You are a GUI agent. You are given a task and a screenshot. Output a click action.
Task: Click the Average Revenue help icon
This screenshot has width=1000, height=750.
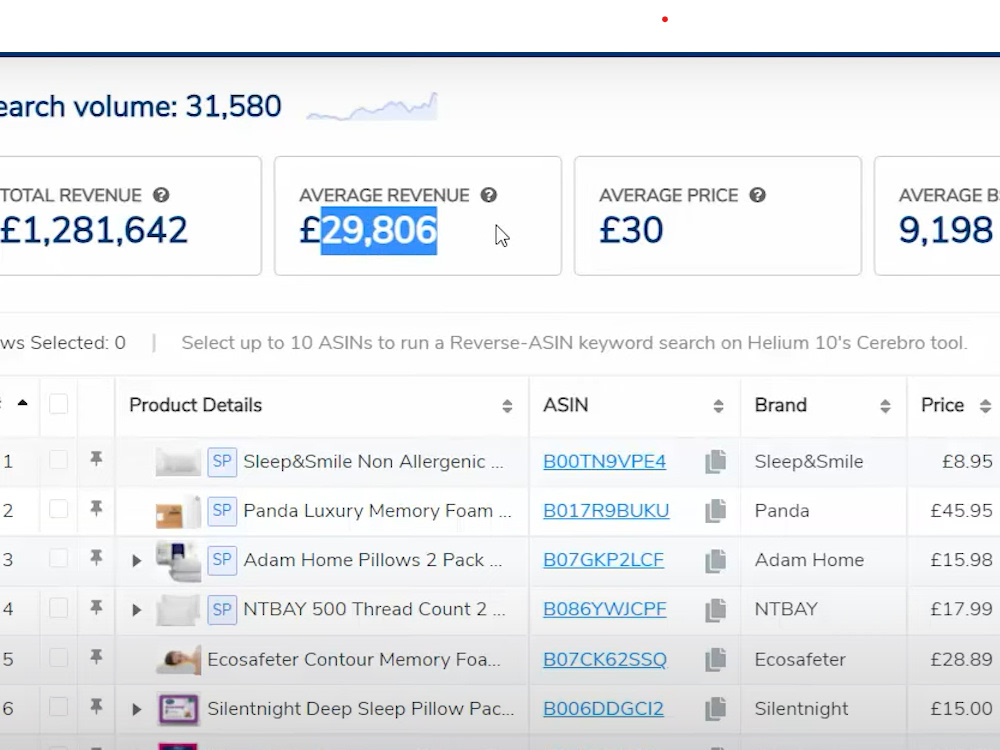(x=489, y=195)
